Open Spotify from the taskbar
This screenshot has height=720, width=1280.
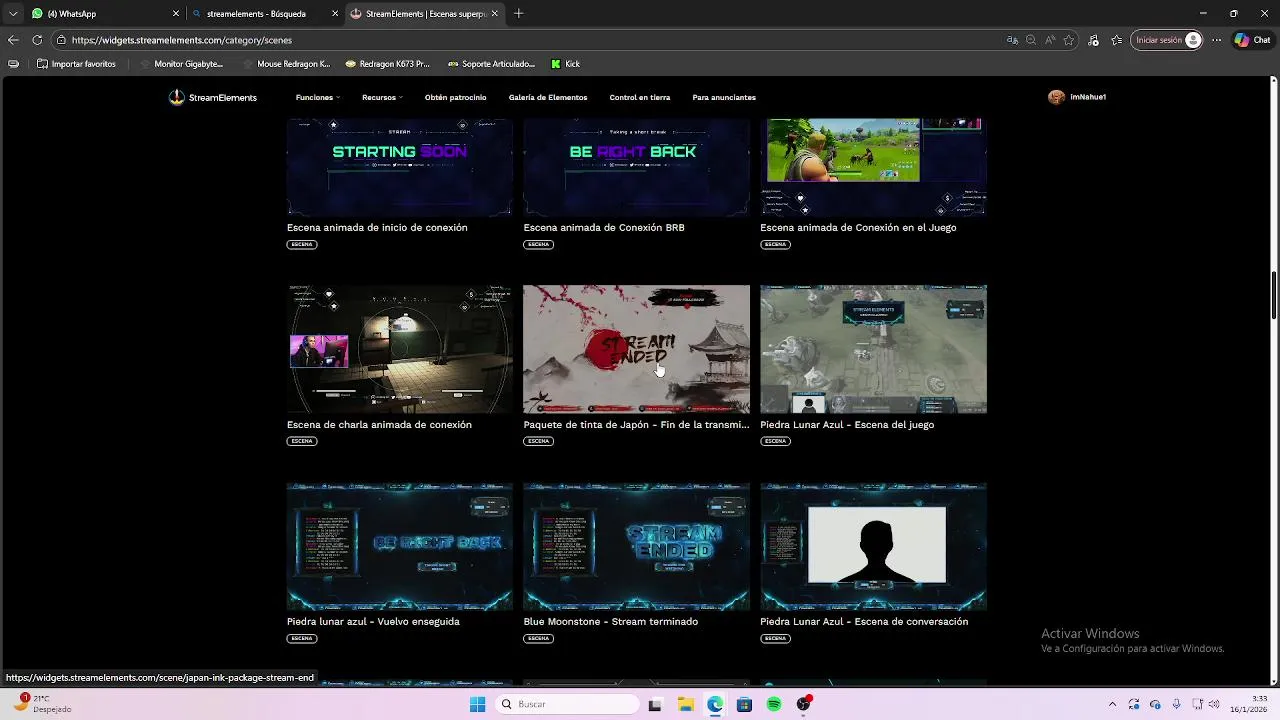(x=774, y=704)
